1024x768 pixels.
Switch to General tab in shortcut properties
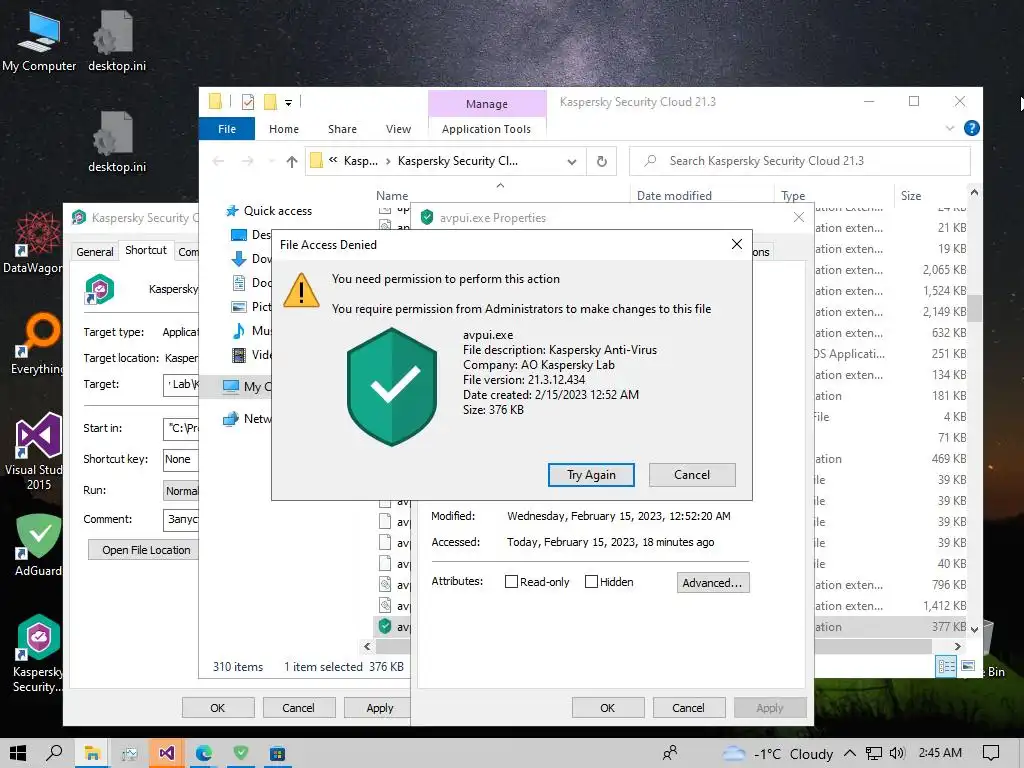pyautogui.click(x=95, y=251)
